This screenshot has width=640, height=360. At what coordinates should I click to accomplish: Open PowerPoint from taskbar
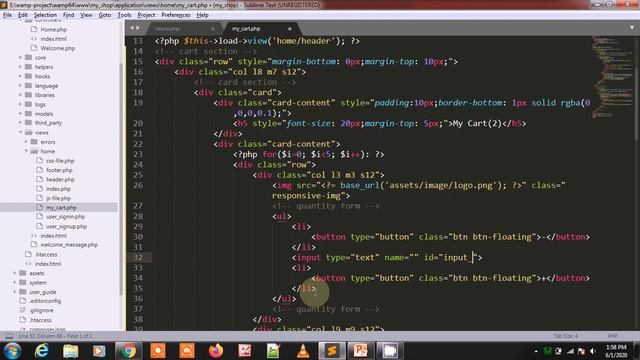[360, 351]
